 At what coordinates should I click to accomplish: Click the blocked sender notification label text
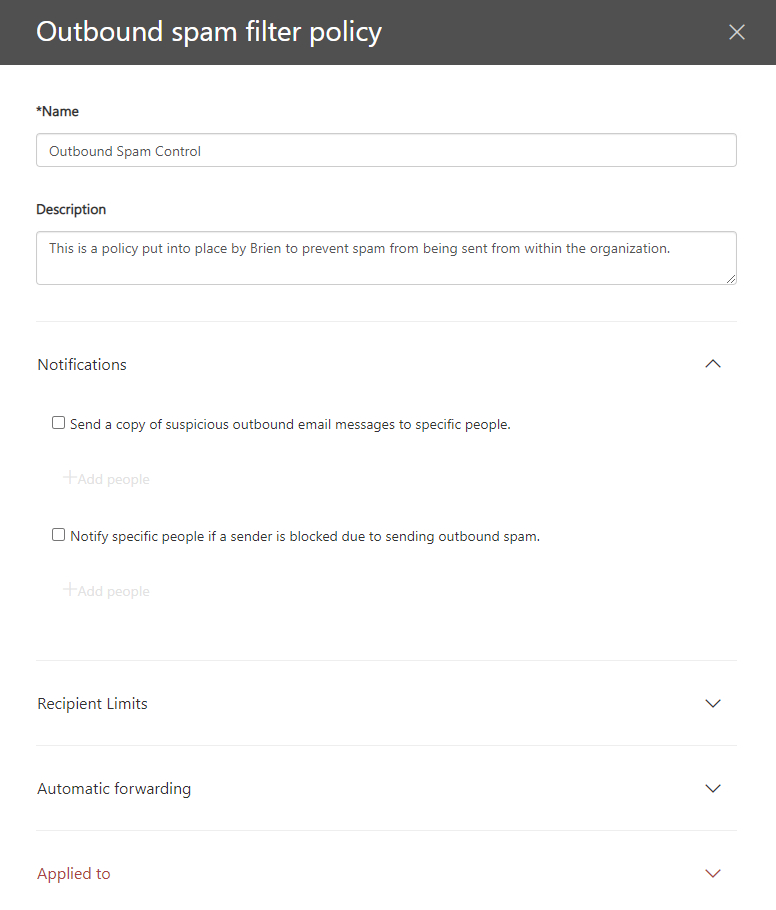click(x=305, y=536)
